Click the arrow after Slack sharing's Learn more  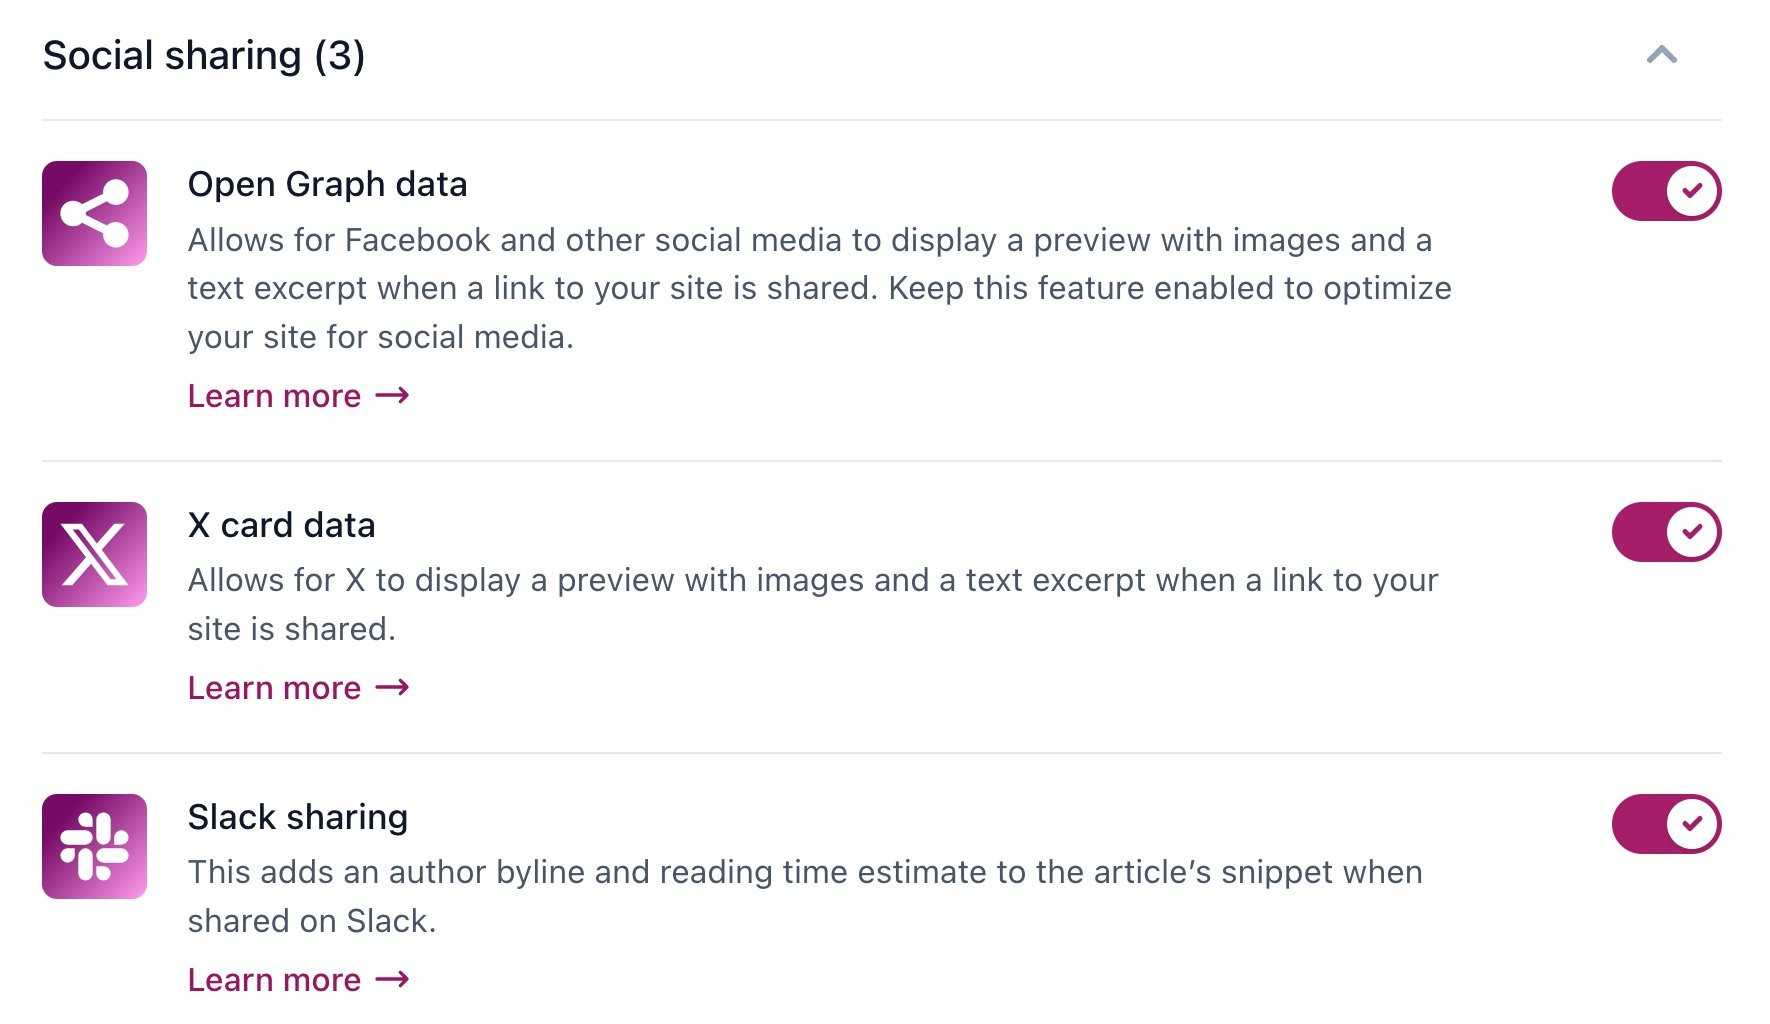392,980
